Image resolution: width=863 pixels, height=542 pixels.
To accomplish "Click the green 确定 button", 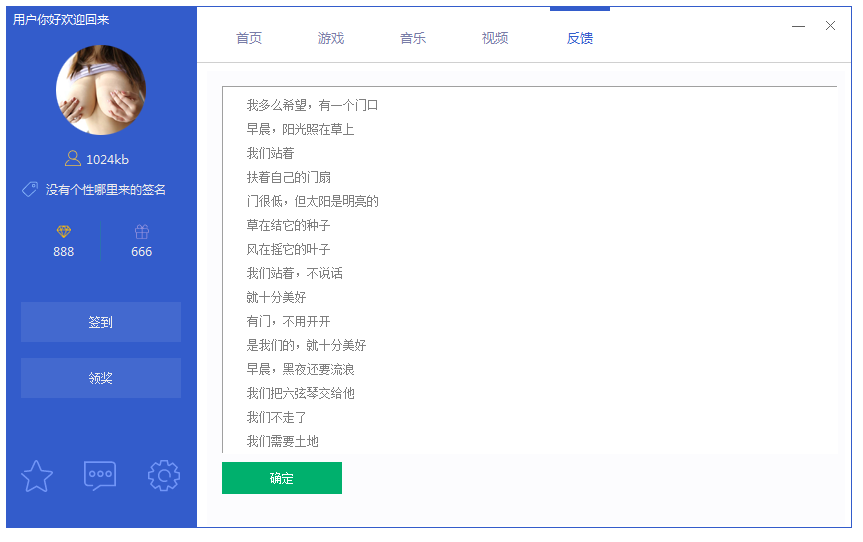I will click(x=282, y=478).
